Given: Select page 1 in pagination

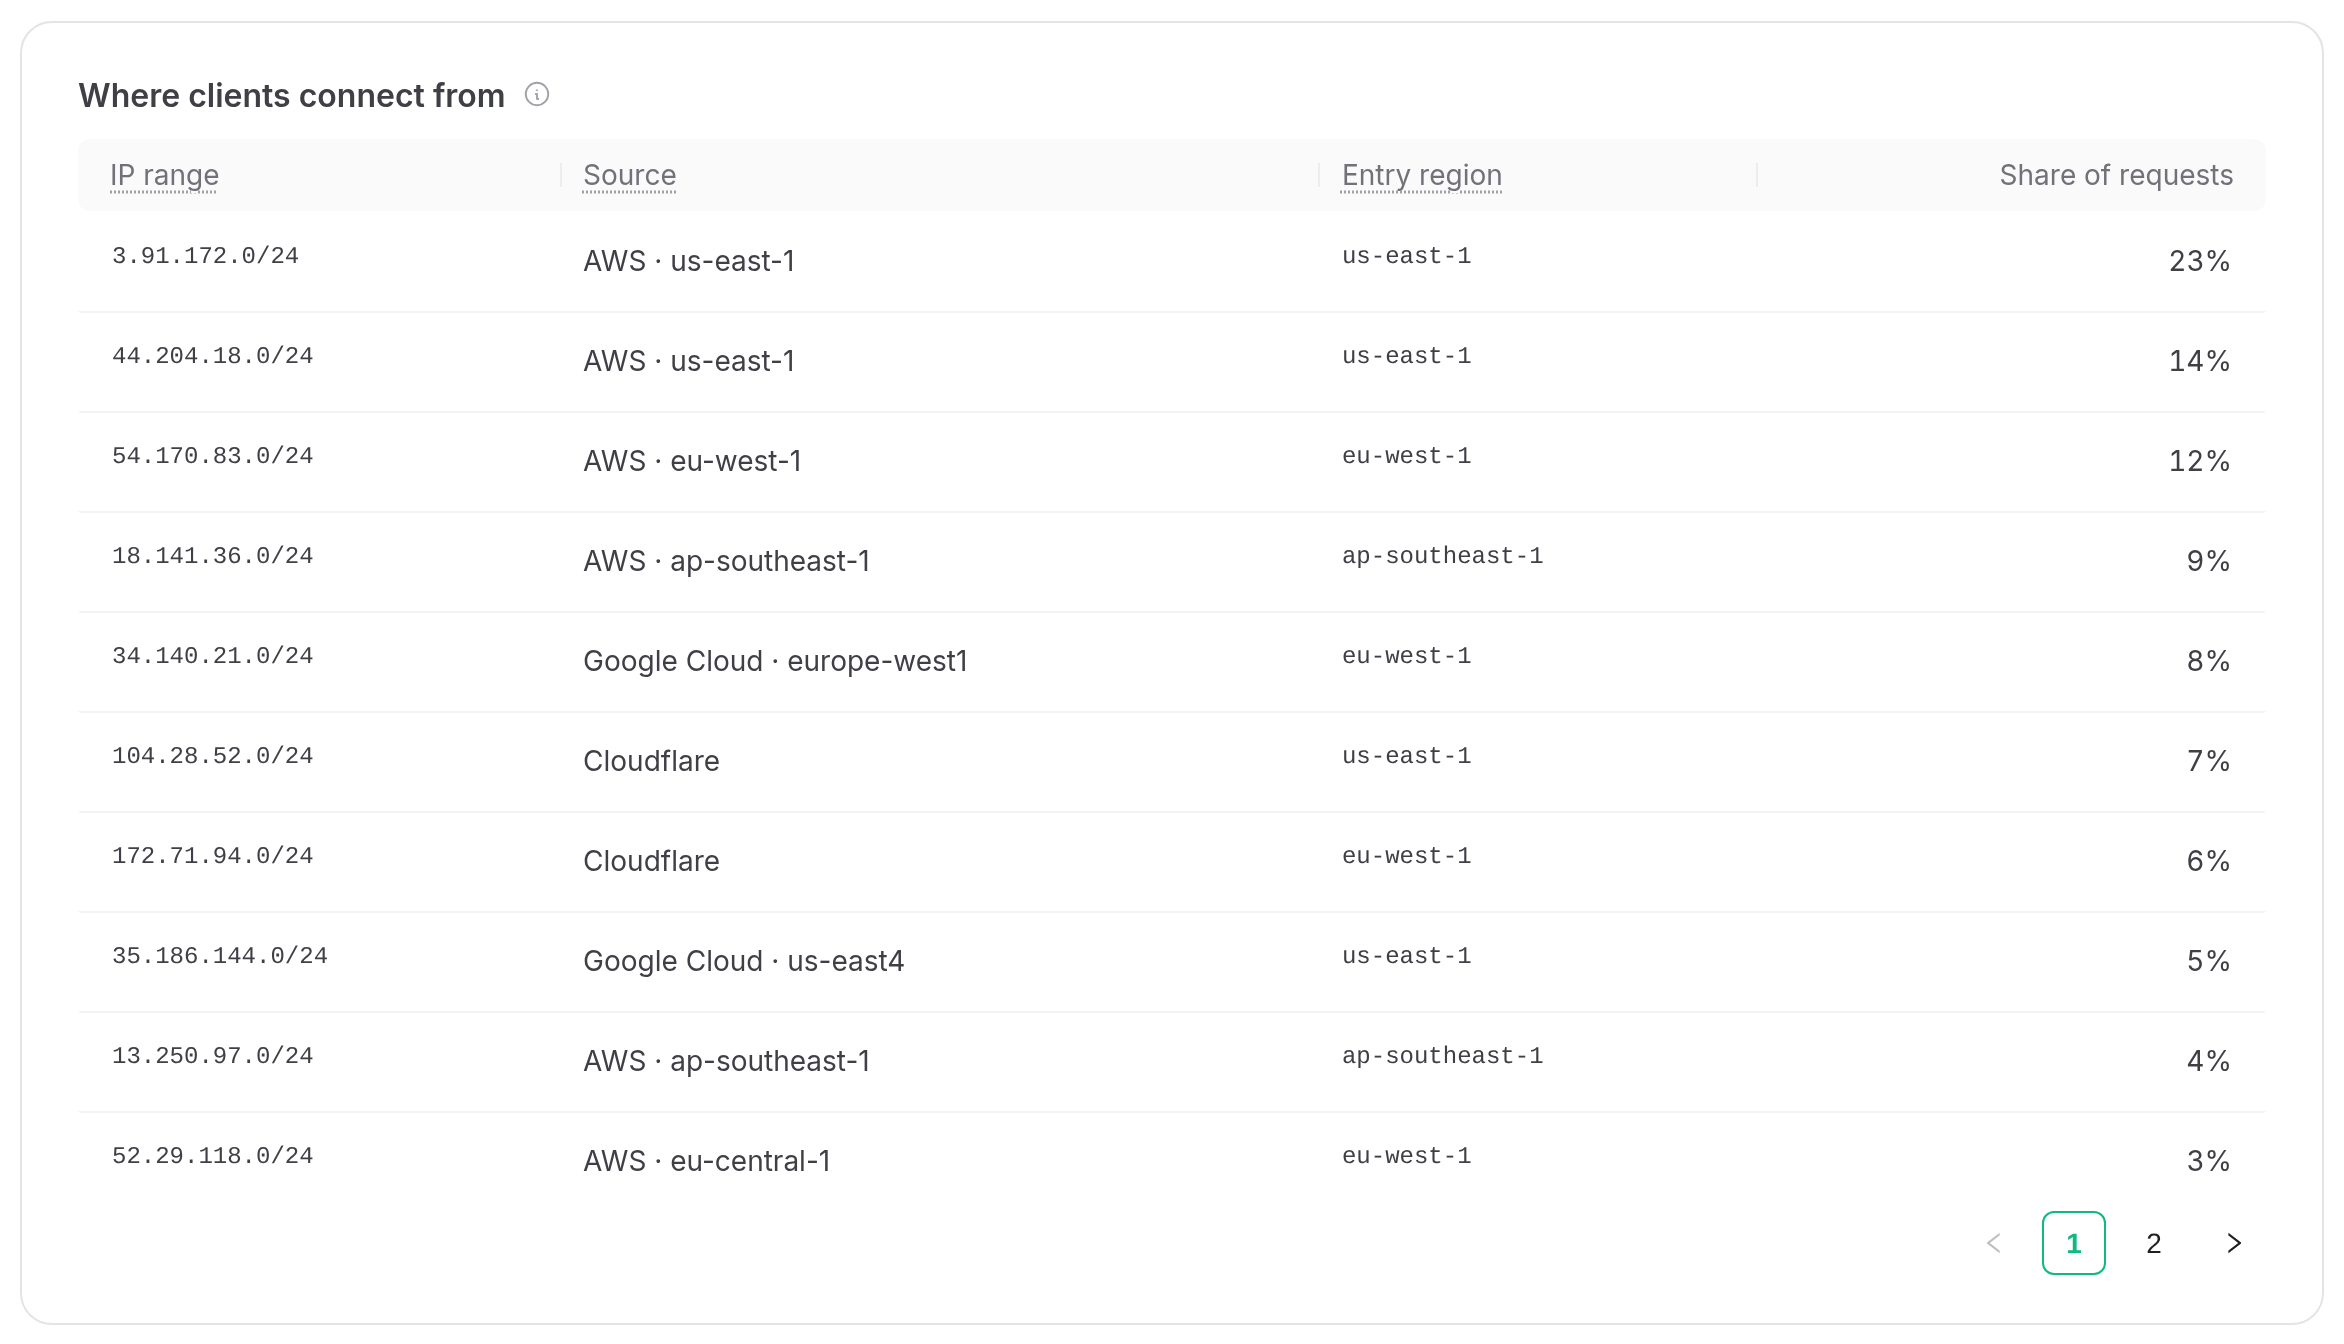Looking at the screenshot, I should point(2074,1243).
